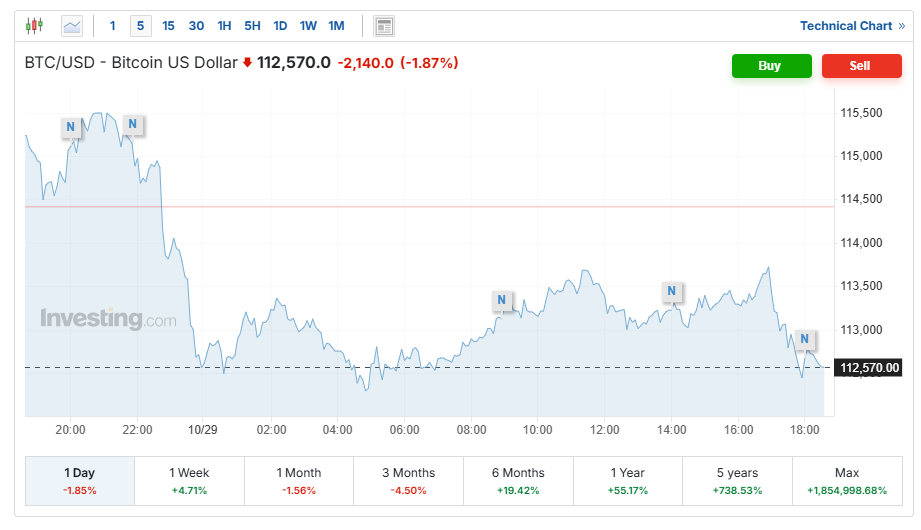This screenshot has width=921, height=530.
Task: Open the news marker near 22:00
Action: 132,125
